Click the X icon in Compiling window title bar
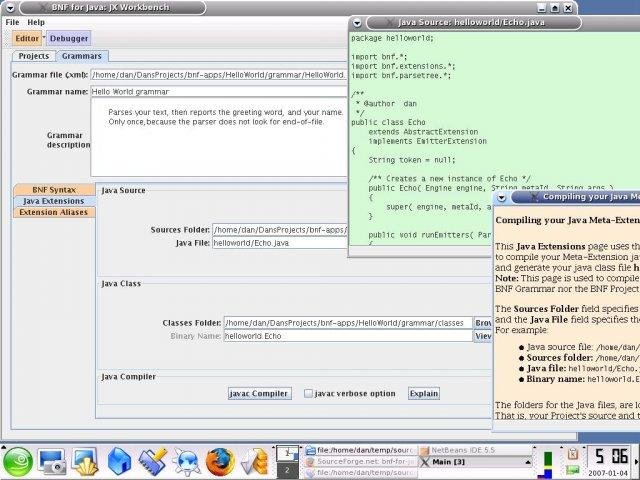The image size is (640, 480). pyautogui.click(x=534, y=197)
